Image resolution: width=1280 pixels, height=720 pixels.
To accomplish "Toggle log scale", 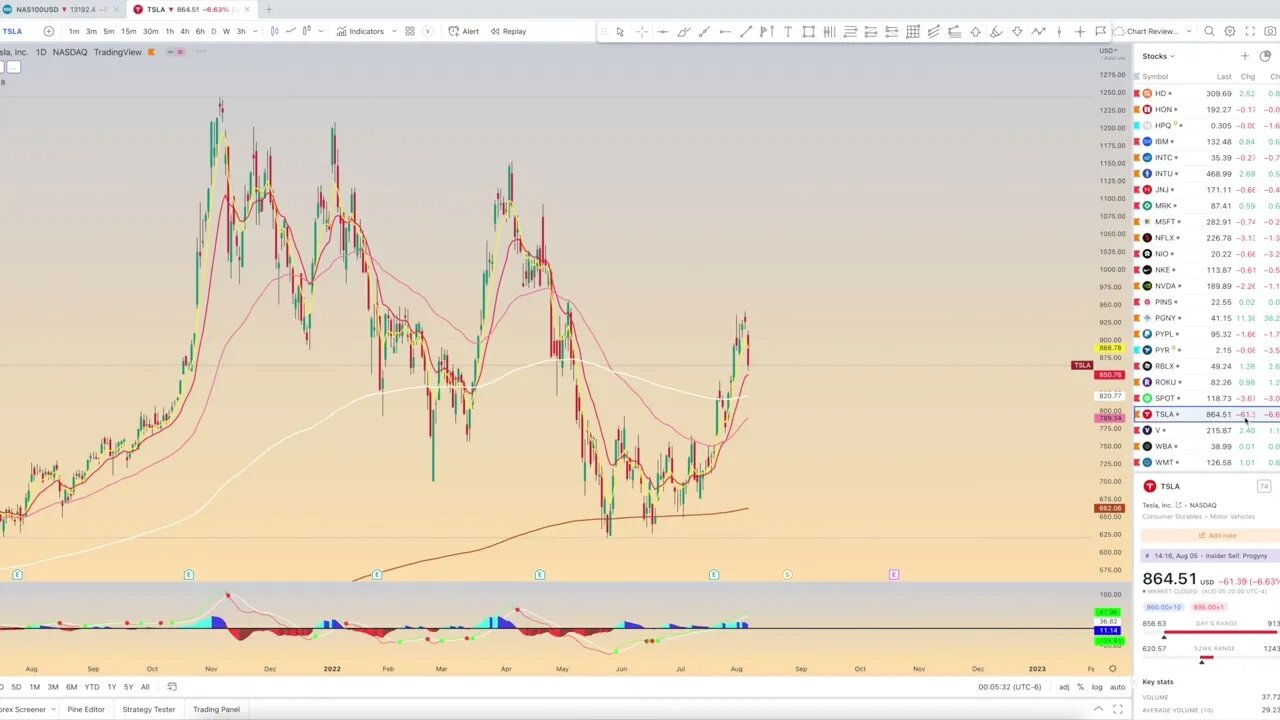I will tap(1098, 687).
